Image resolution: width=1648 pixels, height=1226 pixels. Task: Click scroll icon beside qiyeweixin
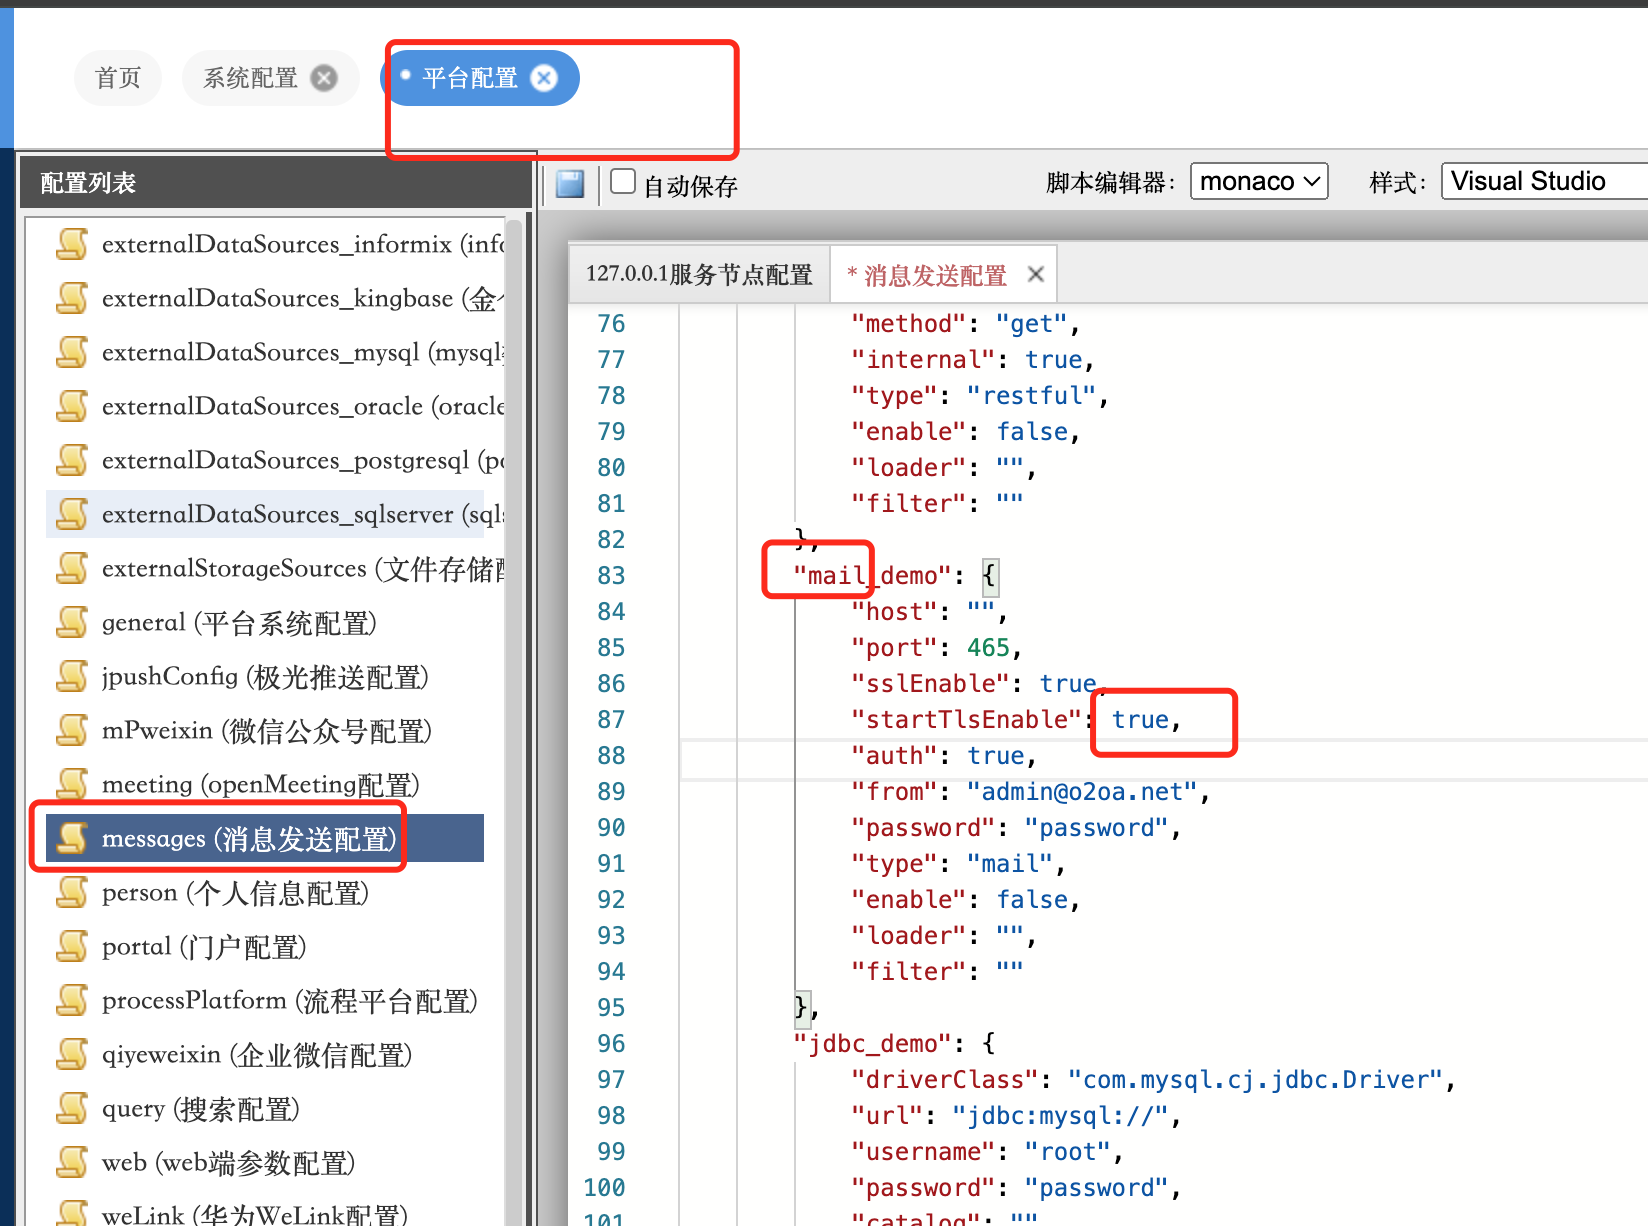point(72,1053)
